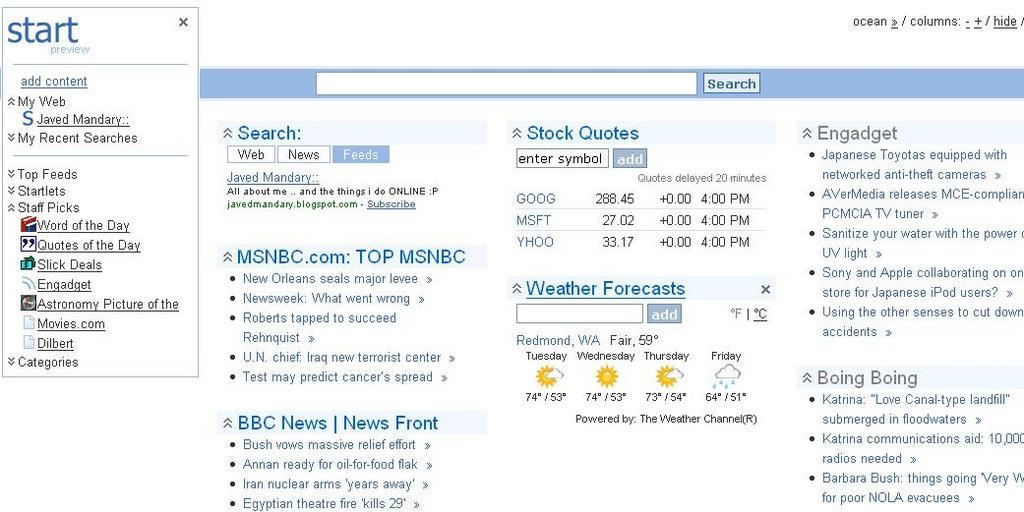Open the Weather Forecasts title link
1024x512 pixels.
click(x=605, y=289)
